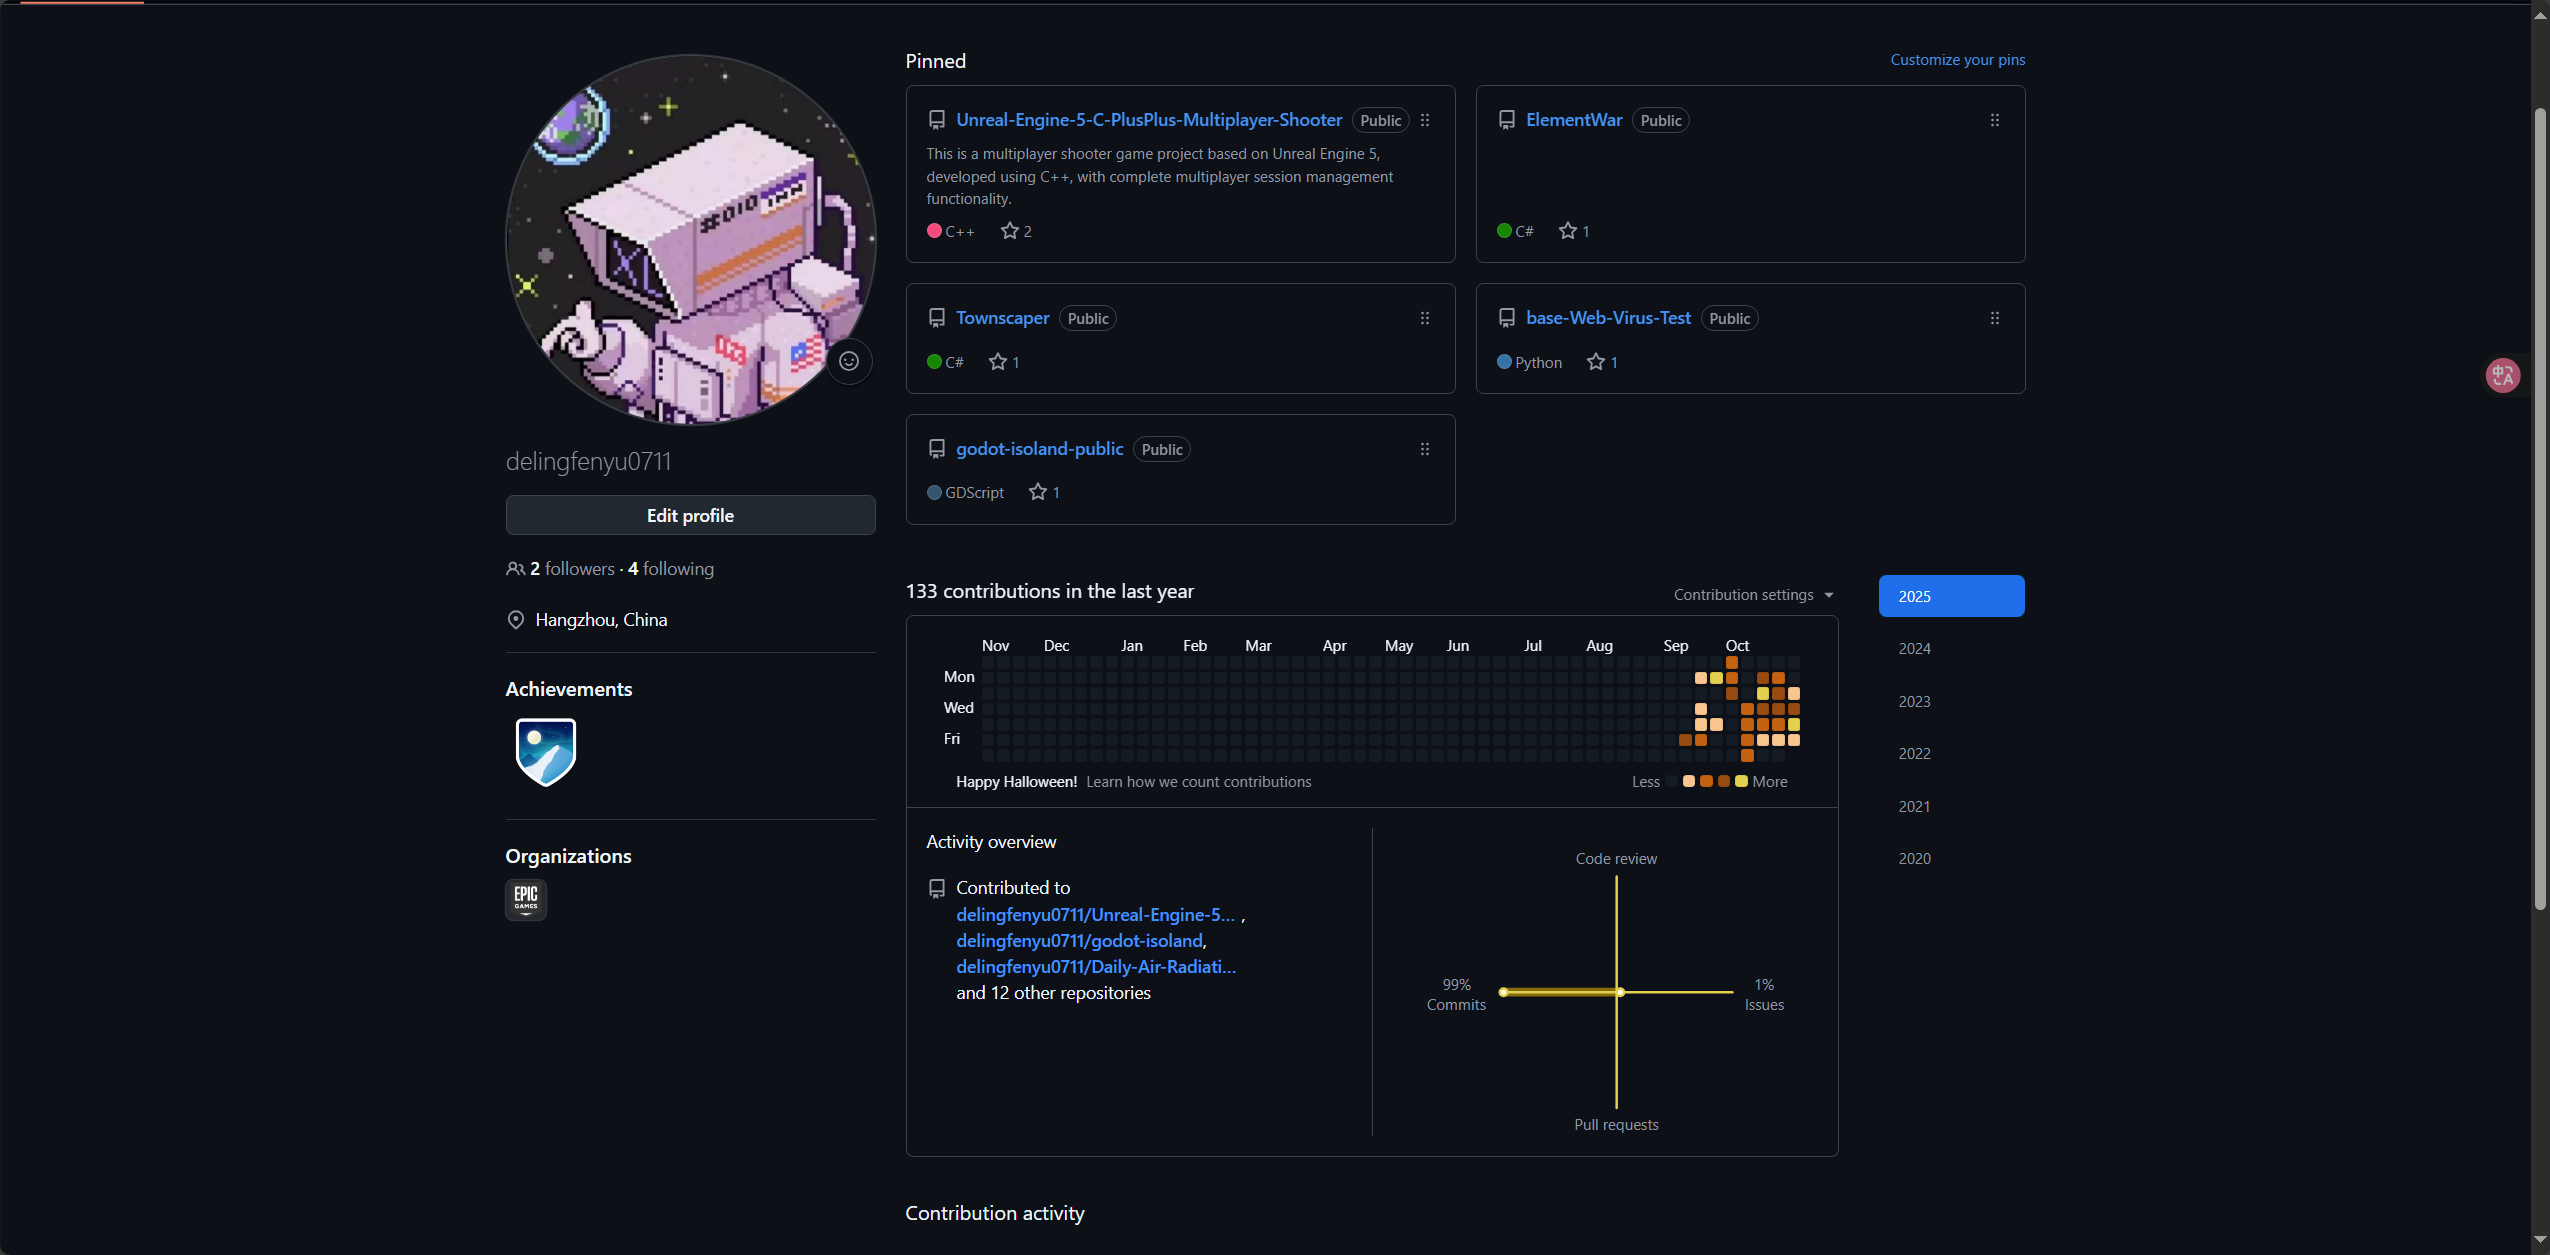The image size is (2550, 1255).
Task: Click the profile avatar picture
Action: tap(690, 240)
